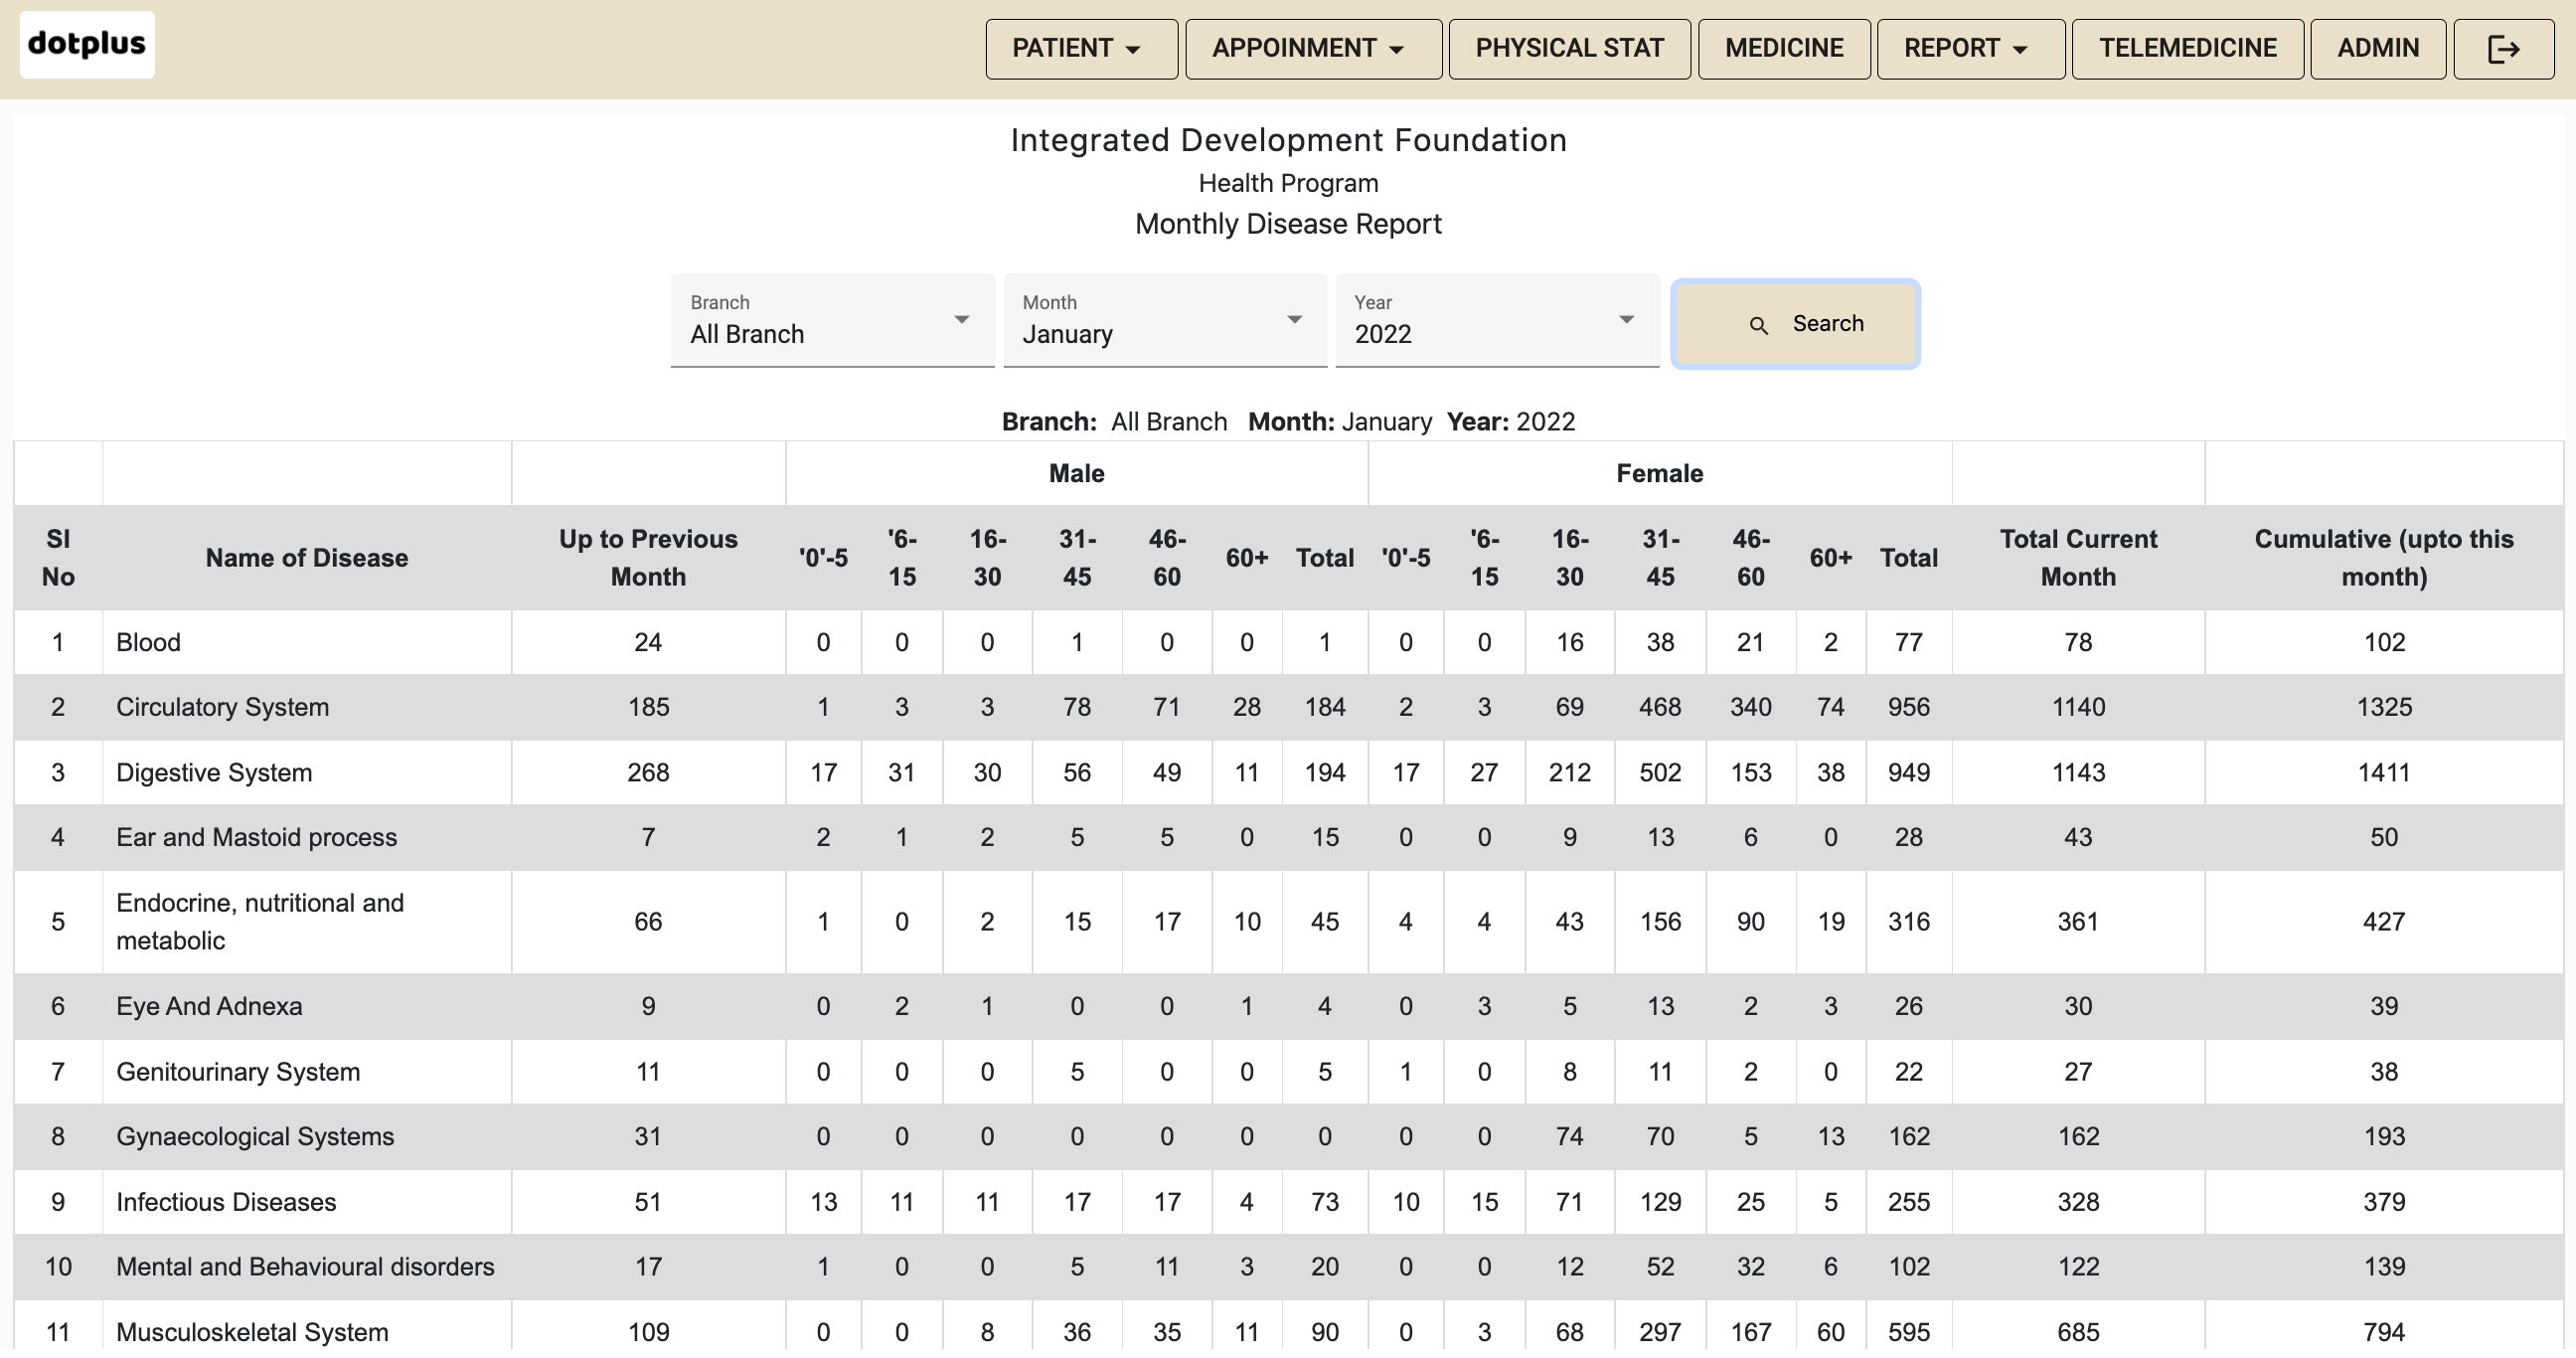
Task: Open the MEDICINE menu item
Action: [x=1783, y=49]
